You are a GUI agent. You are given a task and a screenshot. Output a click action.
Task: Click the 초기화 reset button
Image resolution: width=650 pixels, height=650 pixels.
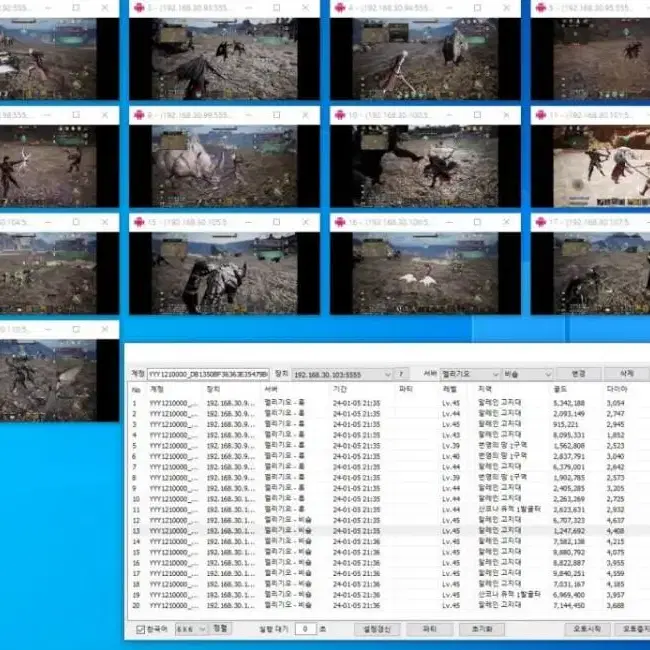coord(482,629)
